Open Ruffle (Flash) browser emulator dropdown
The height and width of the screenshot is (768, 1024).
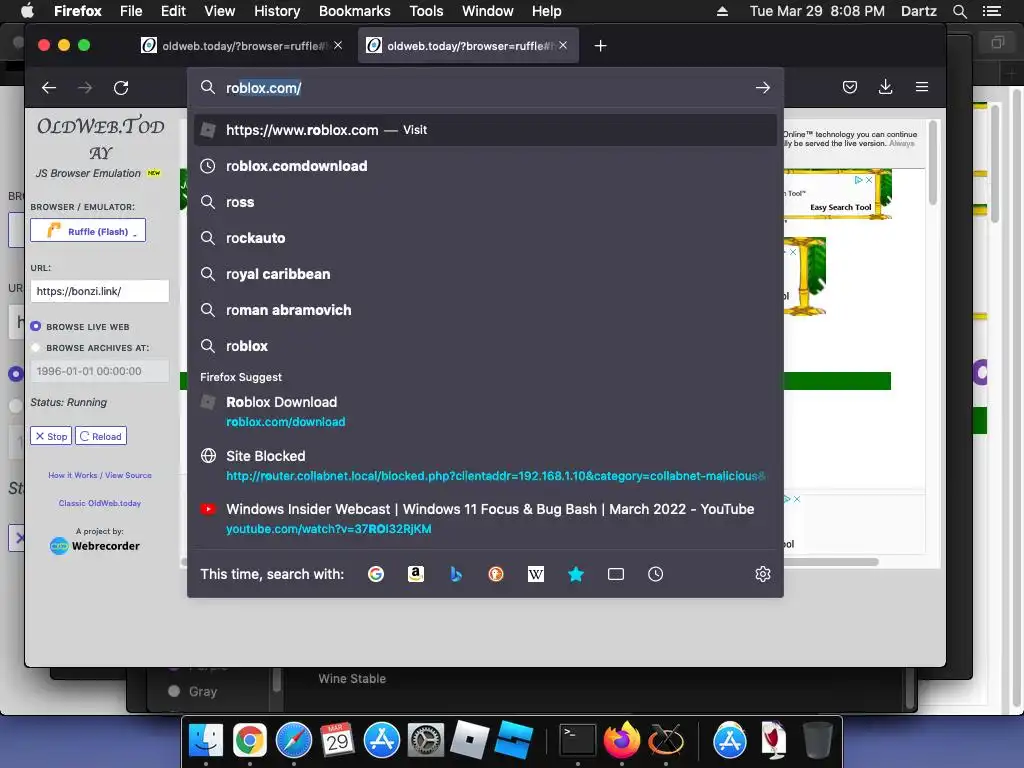click(88, 231)
